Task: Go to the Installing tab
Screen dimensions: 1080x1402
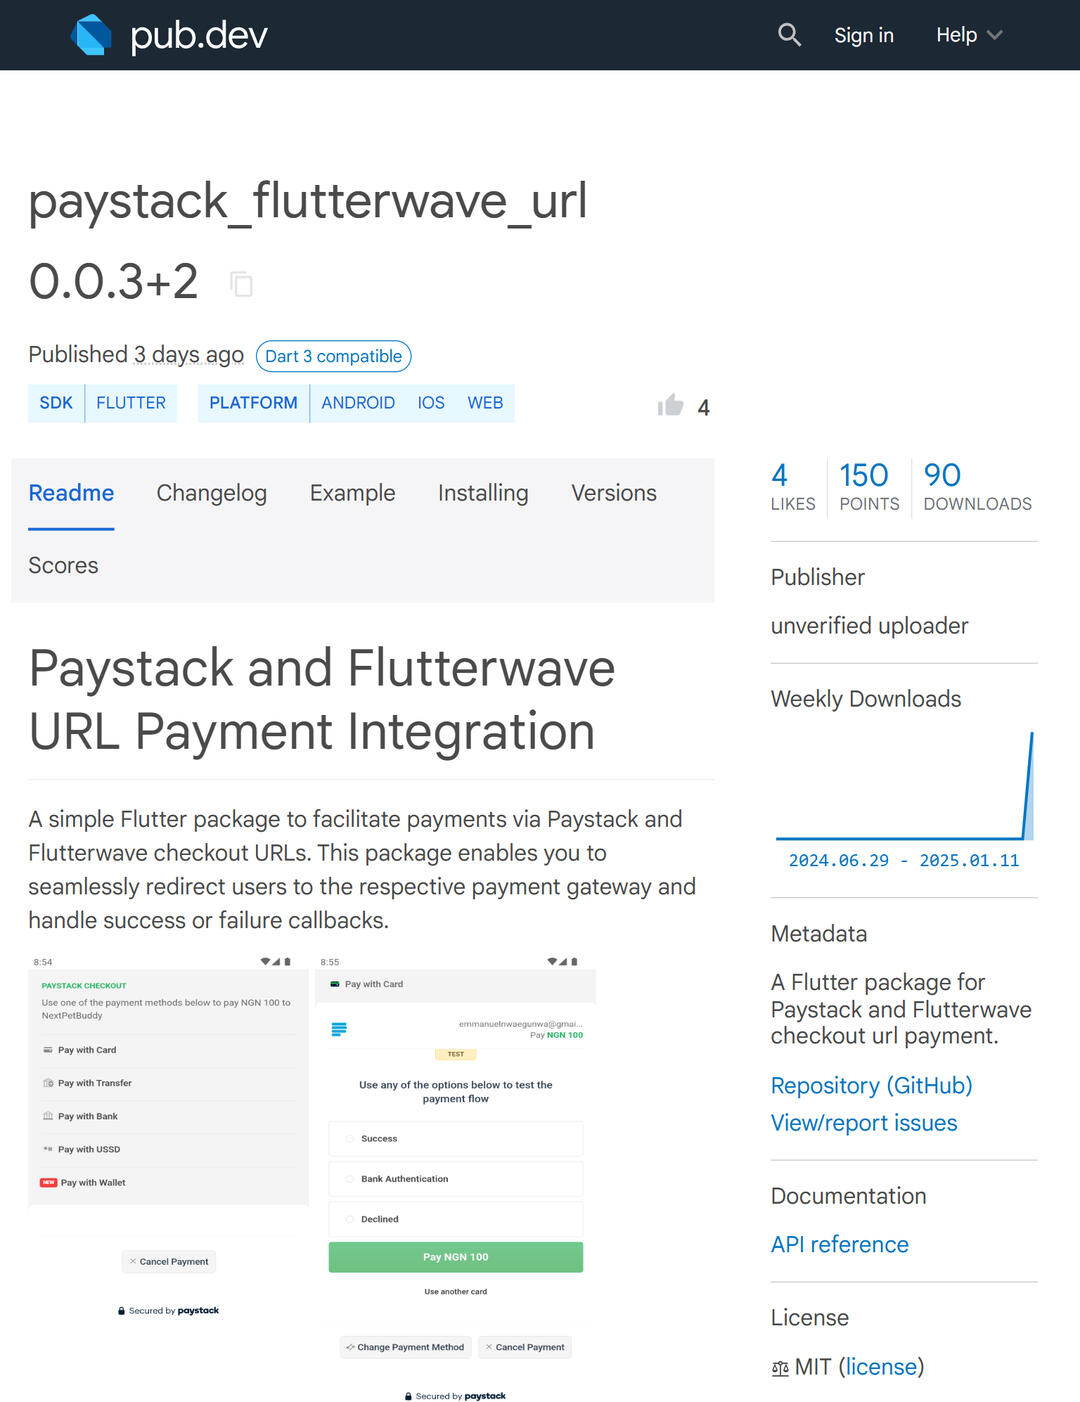Action: (x=483, y=493)
